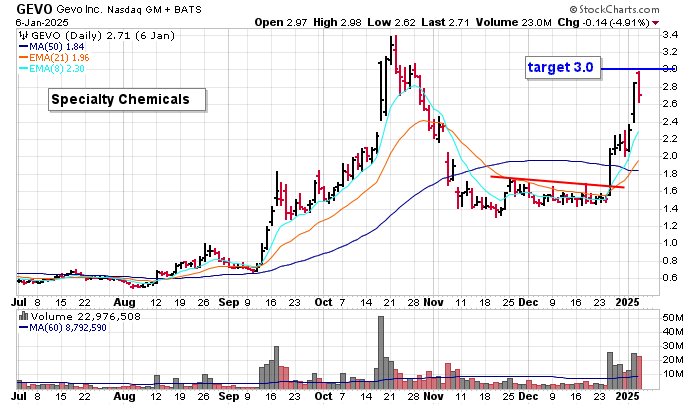Click the 'Low 2.62' value
The image size is (700, 405).
coord(392,22)
